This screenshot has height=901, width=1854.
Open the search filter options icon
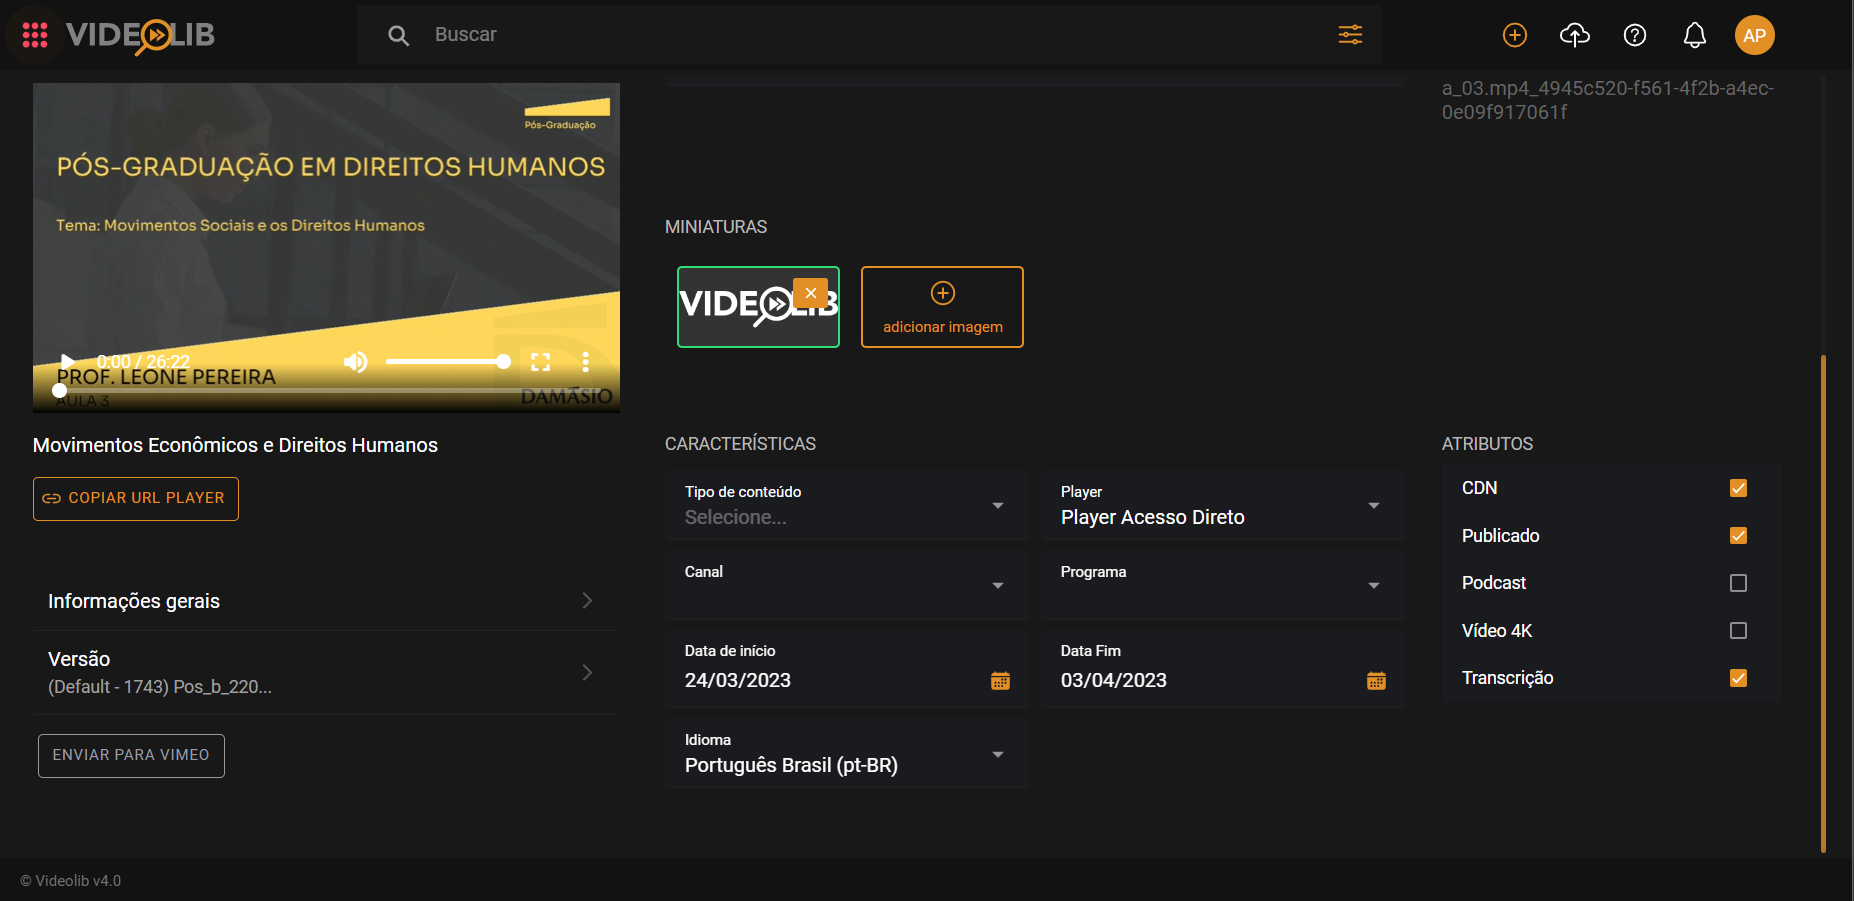[1350, 35]
